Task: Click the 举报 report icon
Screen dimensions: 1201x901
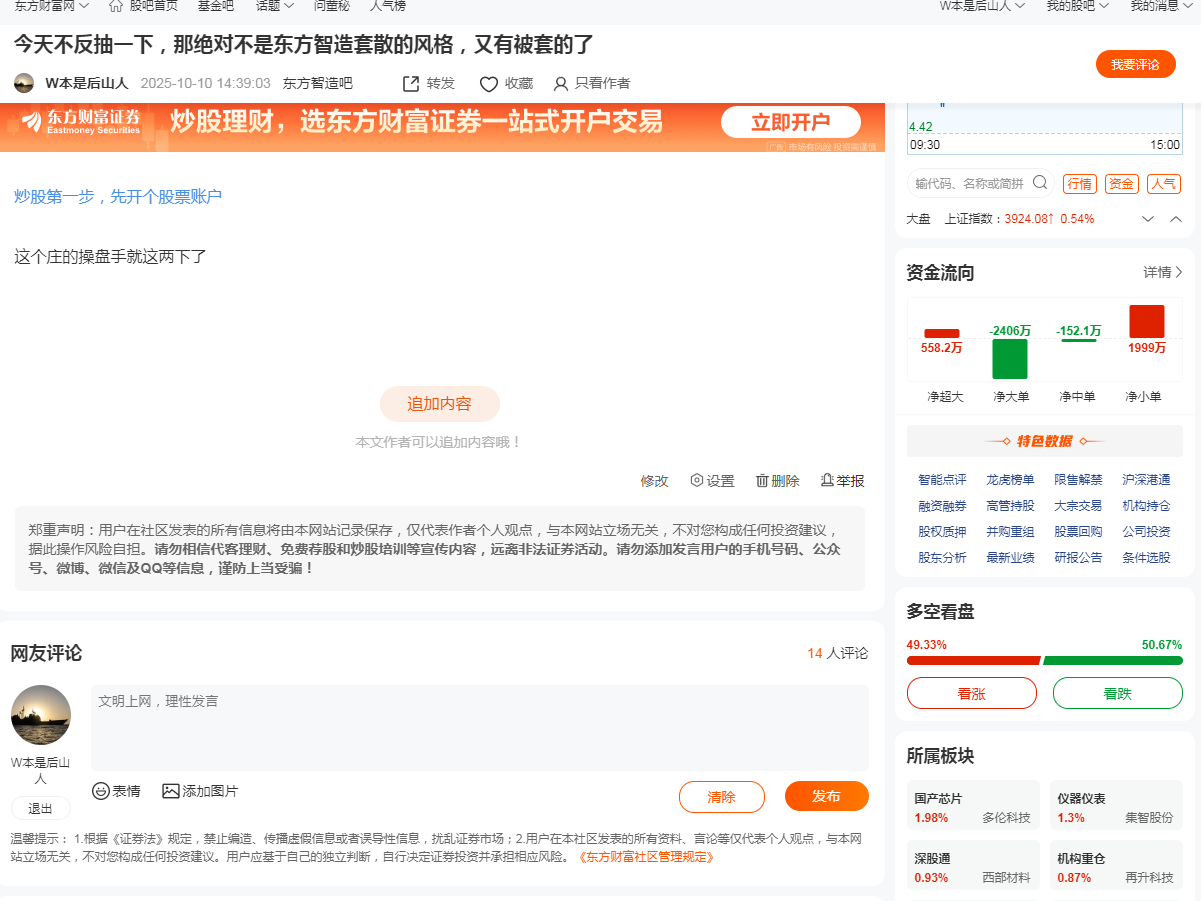Action: coord(827,481)
